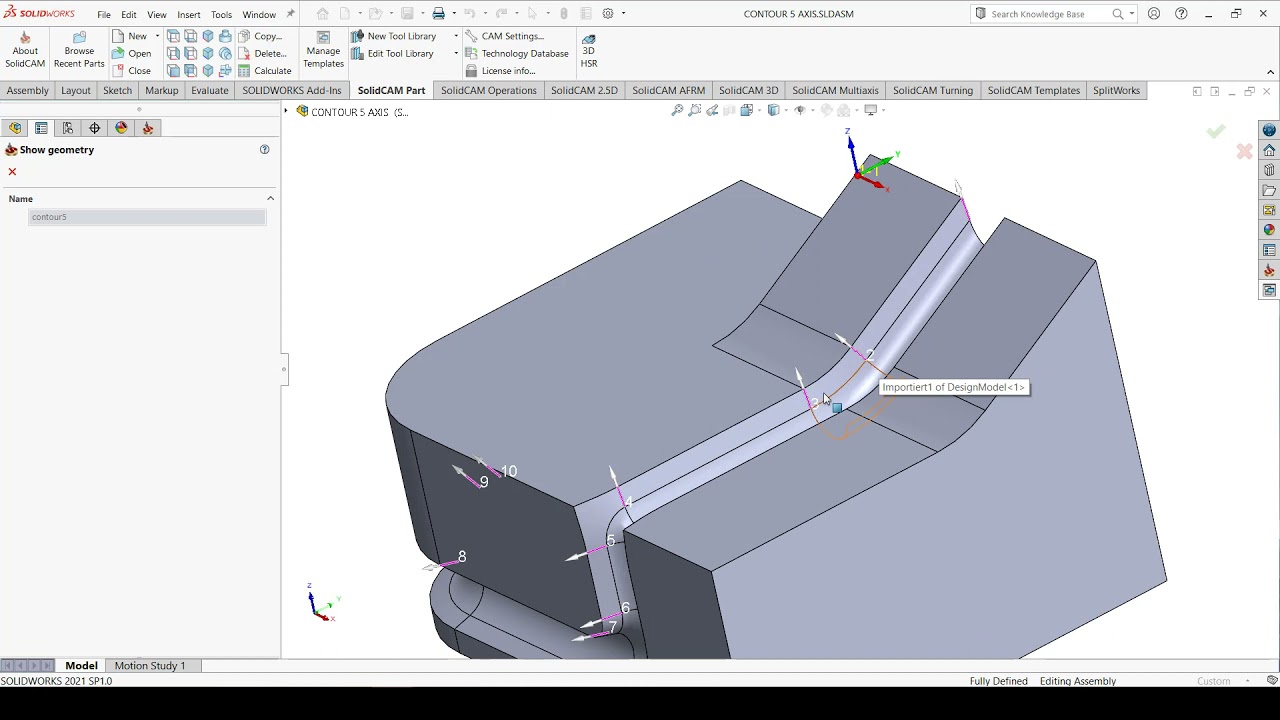This screenshot has height=720, width=1280.
Task: Open the Insert menu
Action: pyautogui.click(x=189, y=15)
